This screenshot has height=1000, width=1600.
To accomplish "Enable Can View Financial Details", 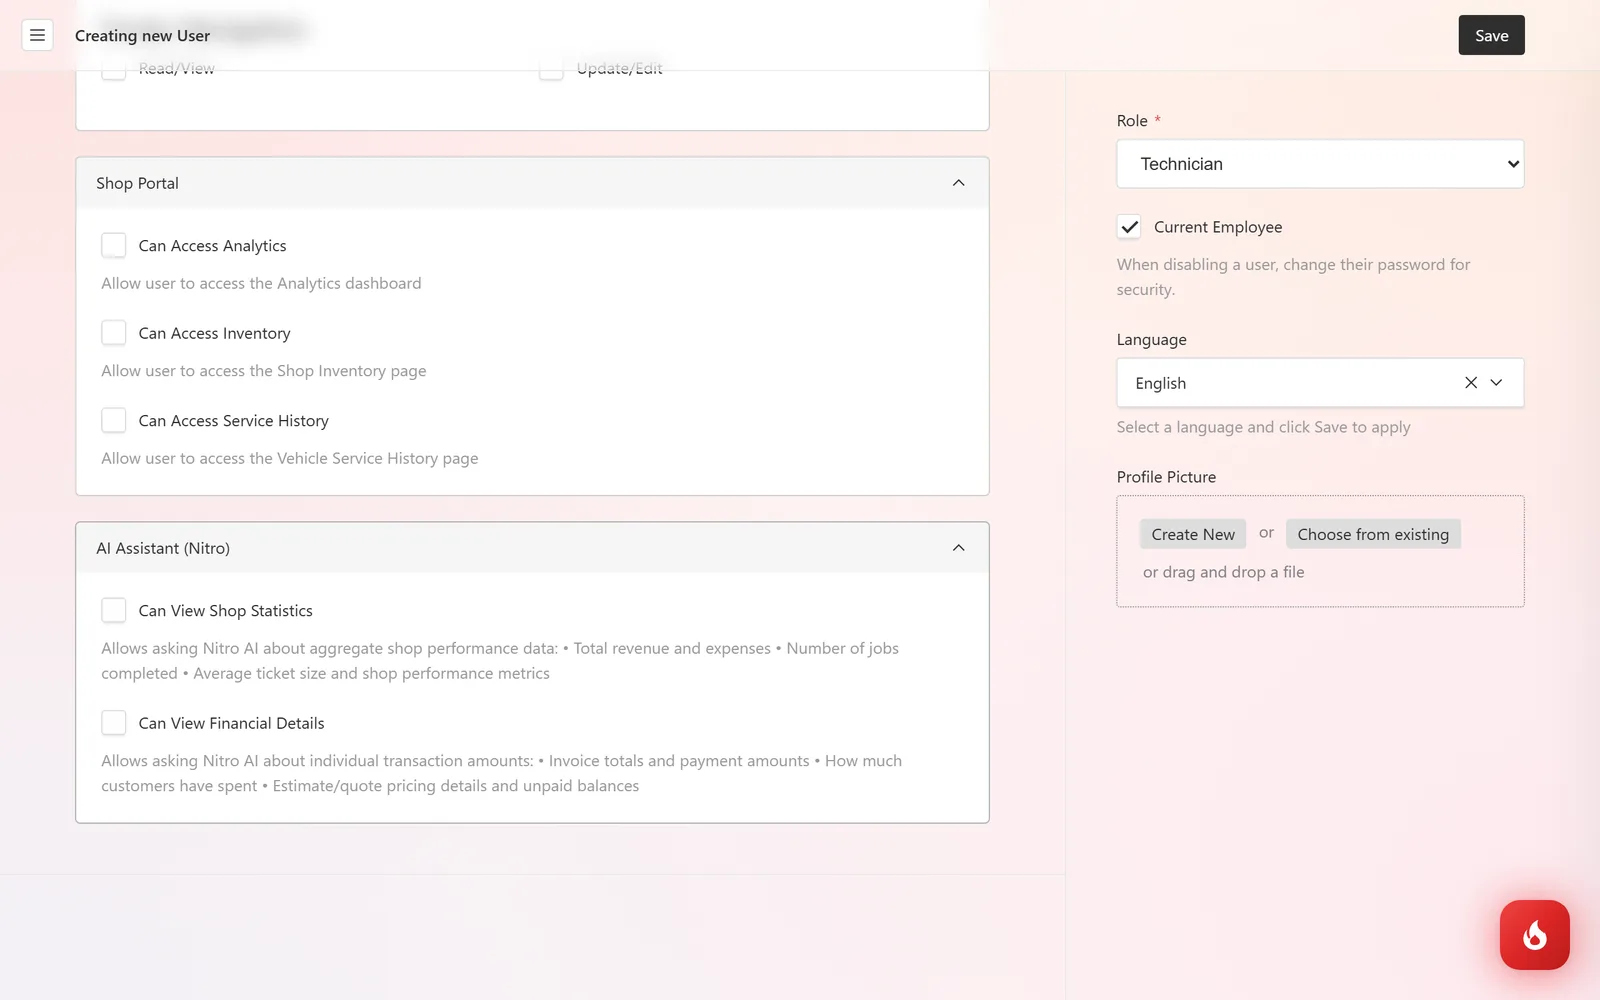I will click(x=114, y=723).
